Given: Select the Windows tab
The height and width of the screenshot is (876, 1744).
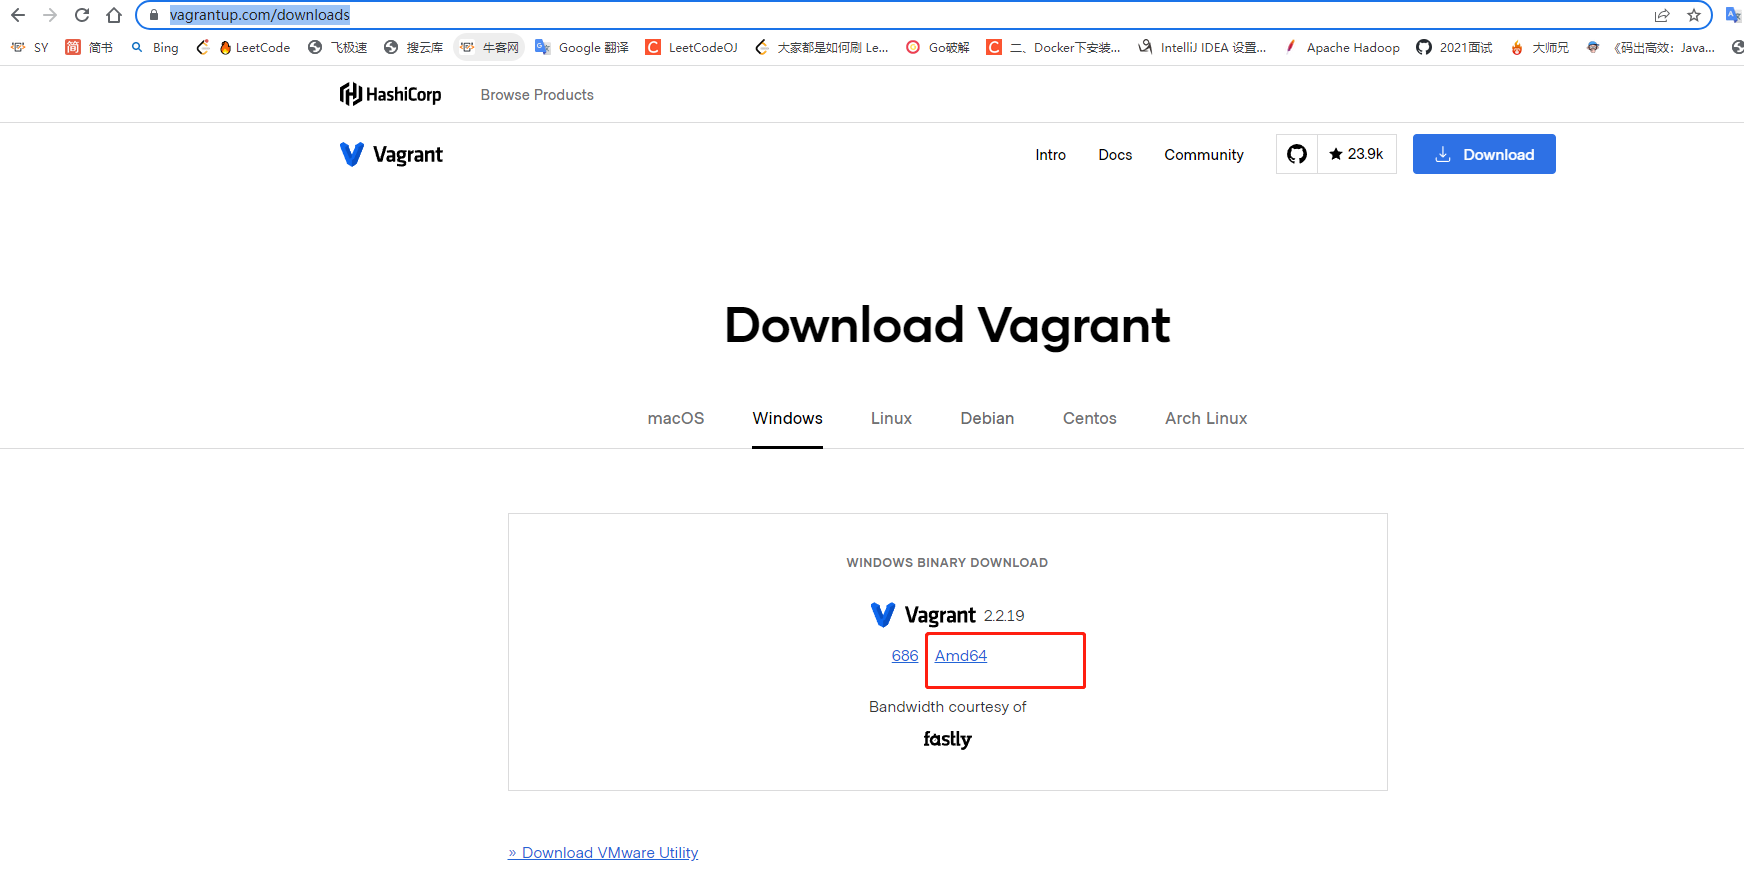Looking at the screenshot, I should click(788, 418).
